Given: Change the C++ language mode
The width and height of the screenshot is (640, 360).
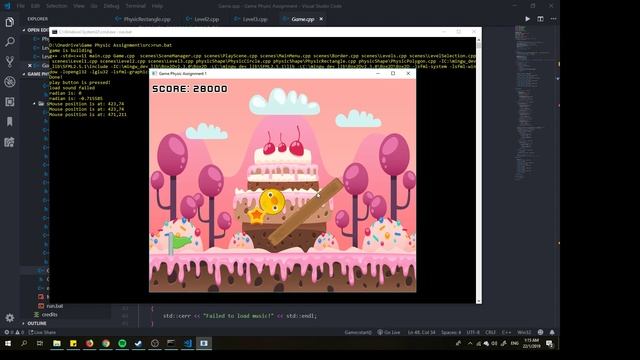Looking at the screenshot, I should pos(507,332).
